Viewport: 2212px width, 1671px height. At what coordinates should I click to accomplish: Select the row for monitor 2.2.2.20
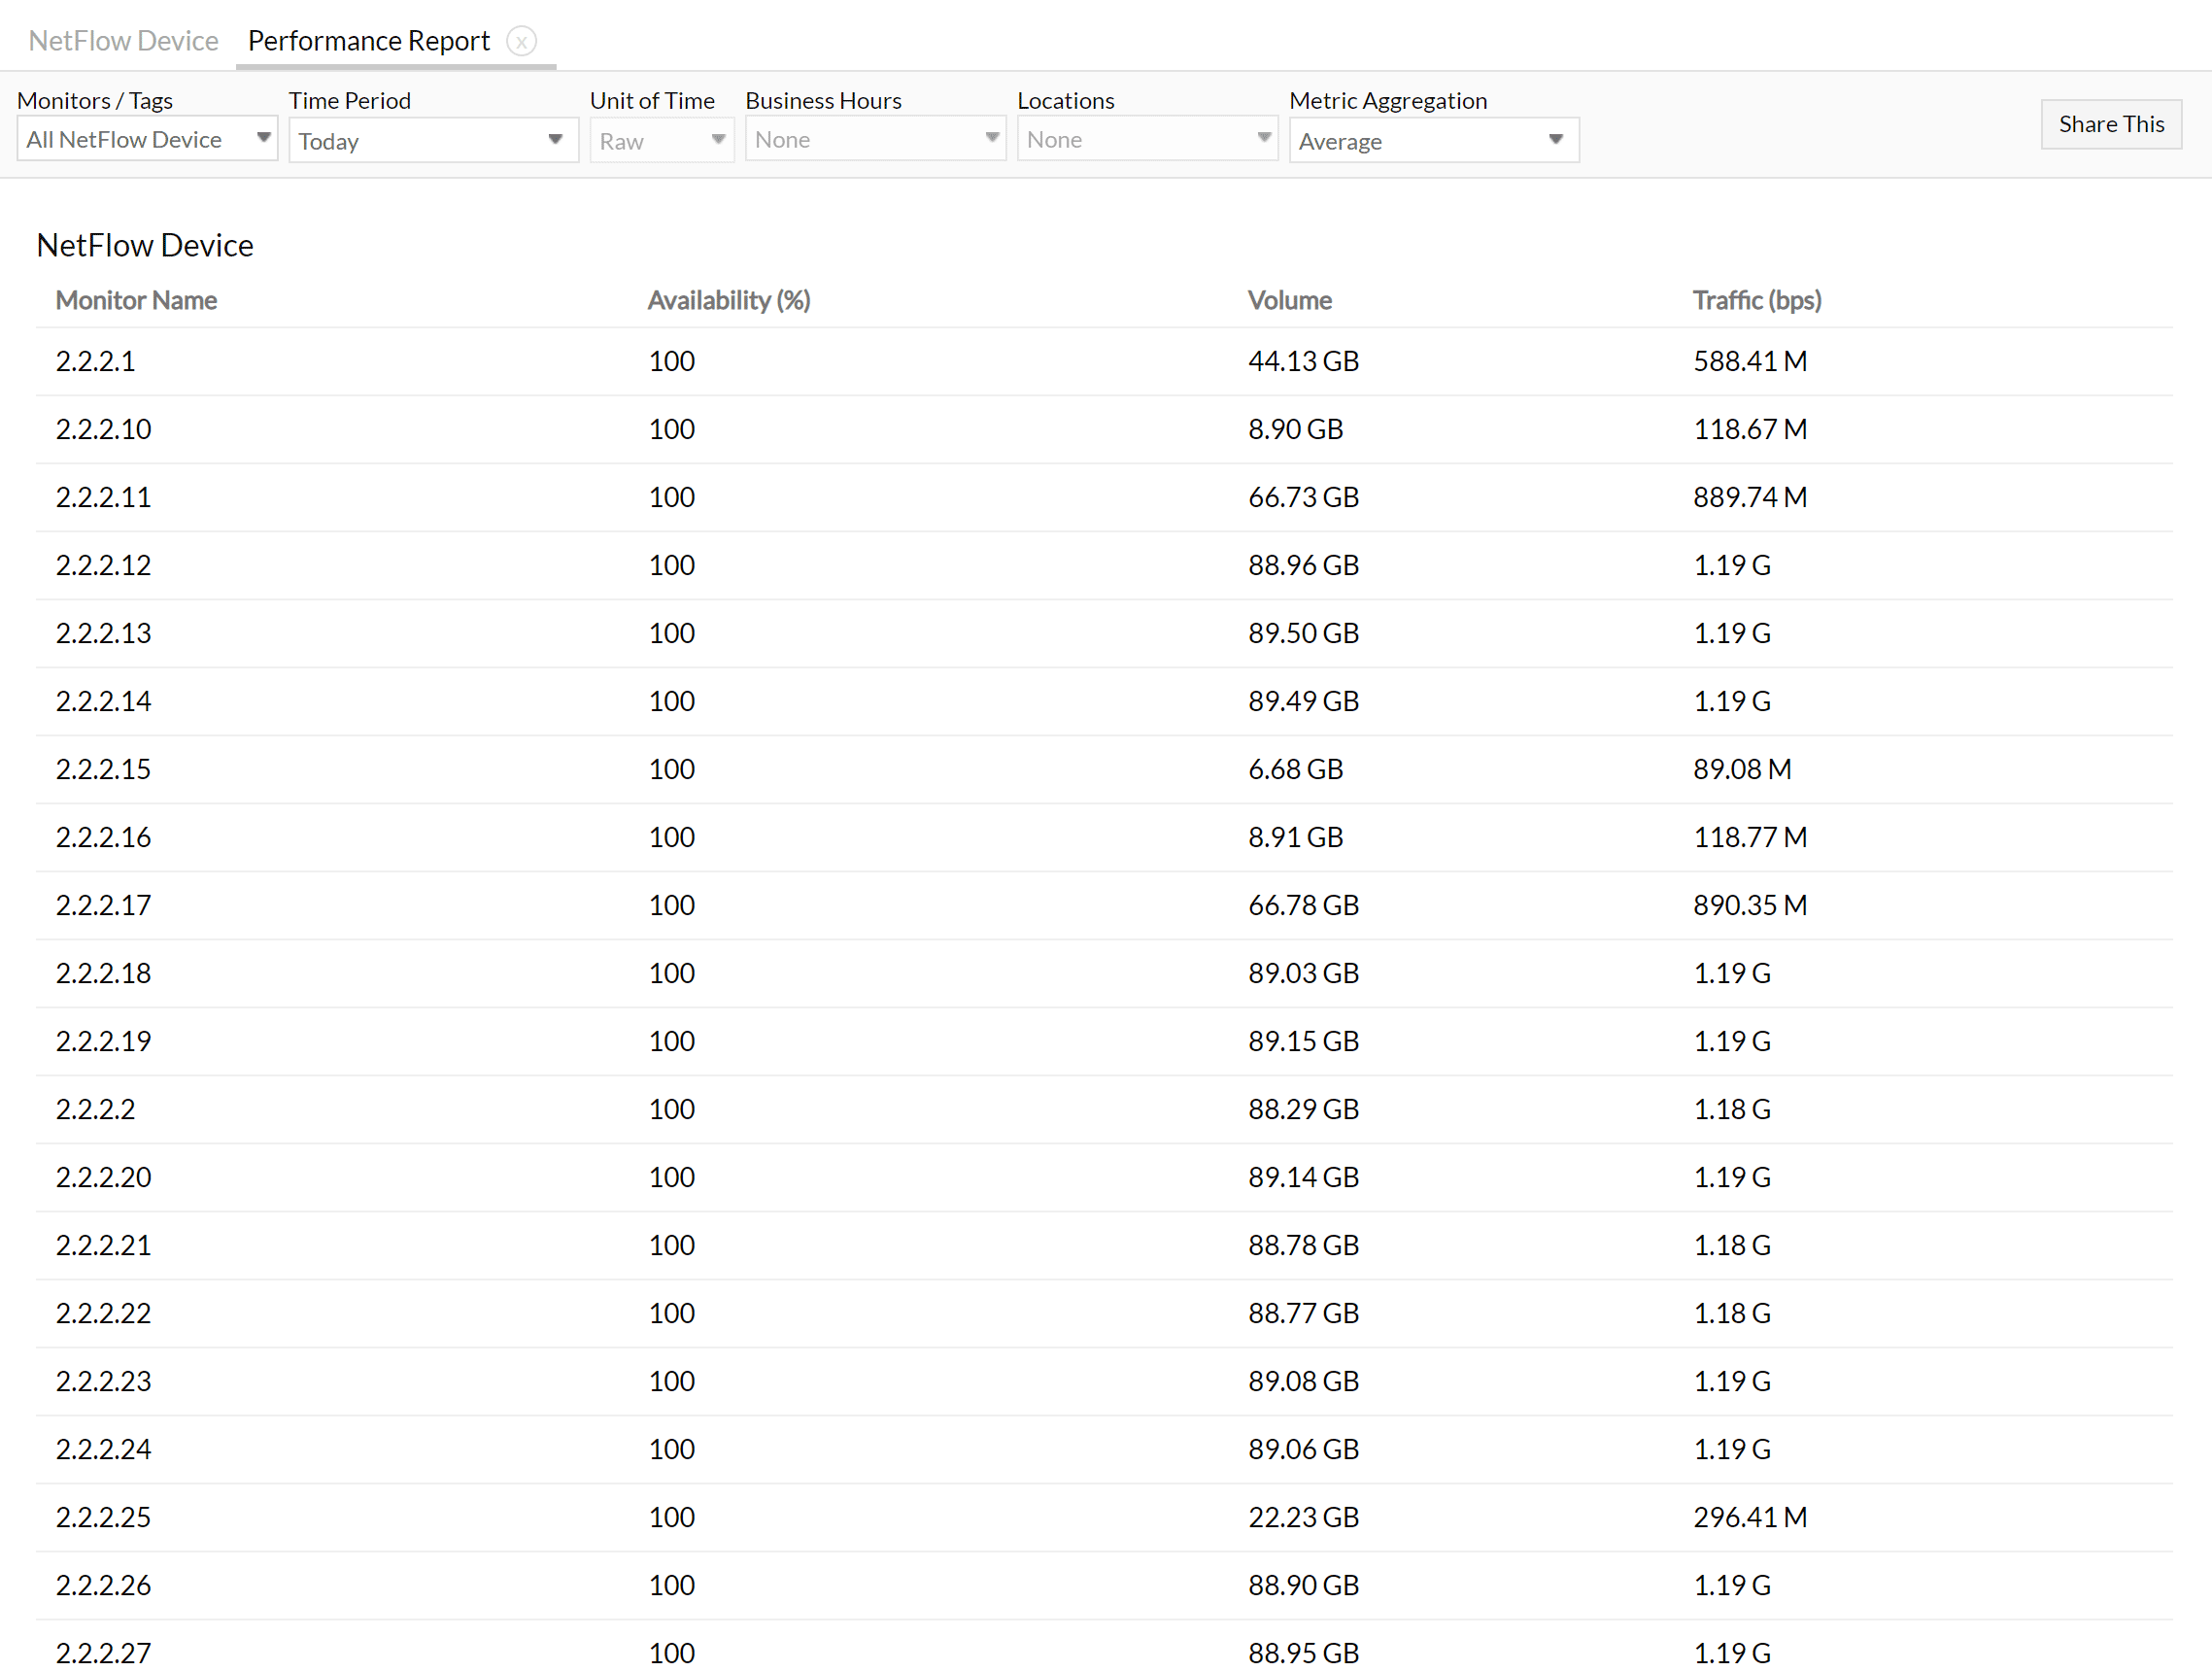pos(103,1176)
